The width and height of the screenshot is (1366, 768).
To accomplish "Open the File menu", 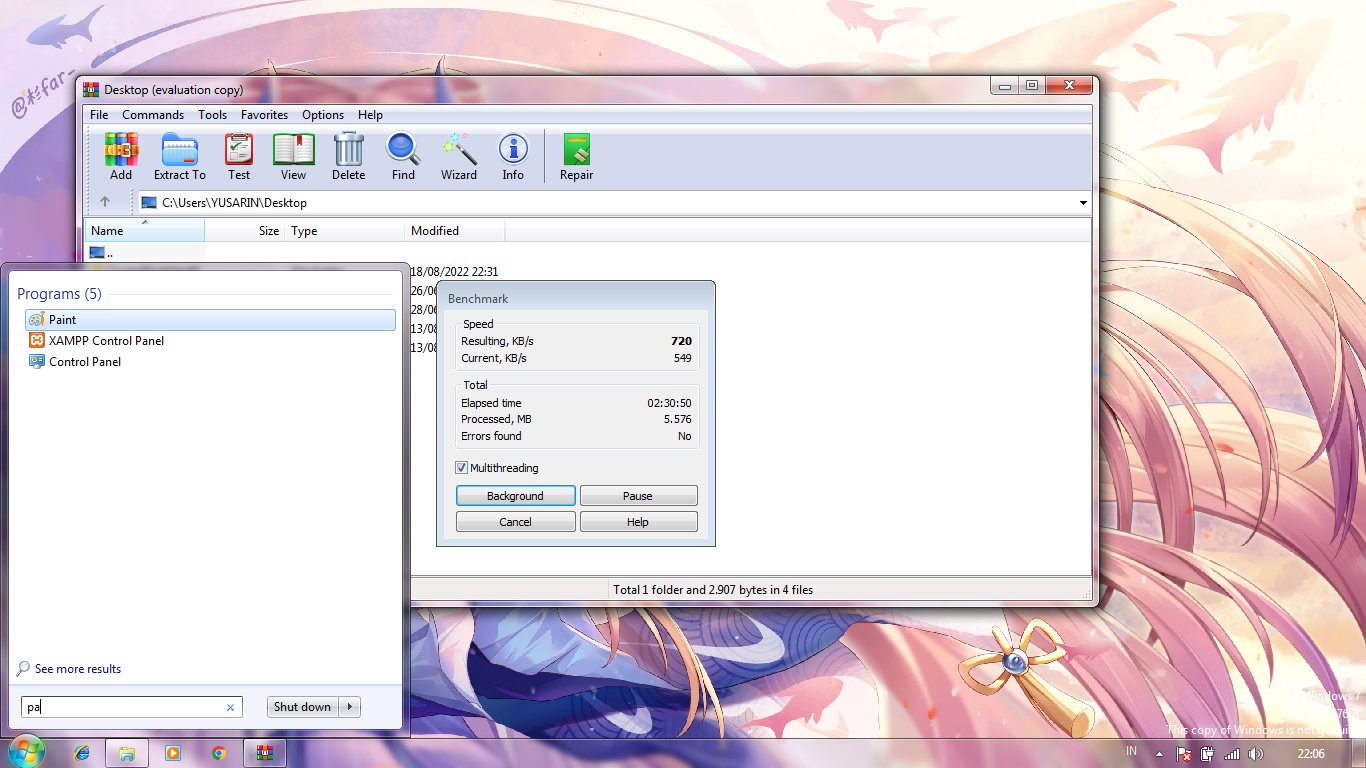I will point(99,115).
